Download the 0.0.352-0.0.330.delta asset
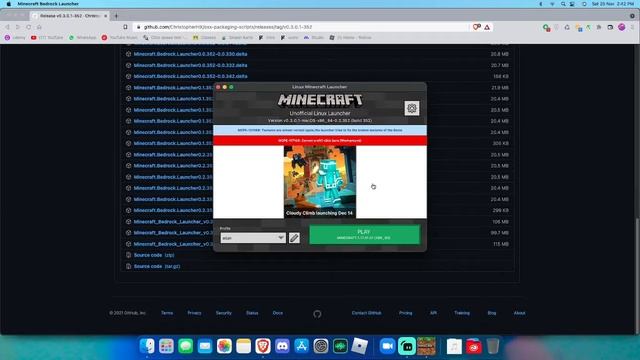 coord(190,54)
